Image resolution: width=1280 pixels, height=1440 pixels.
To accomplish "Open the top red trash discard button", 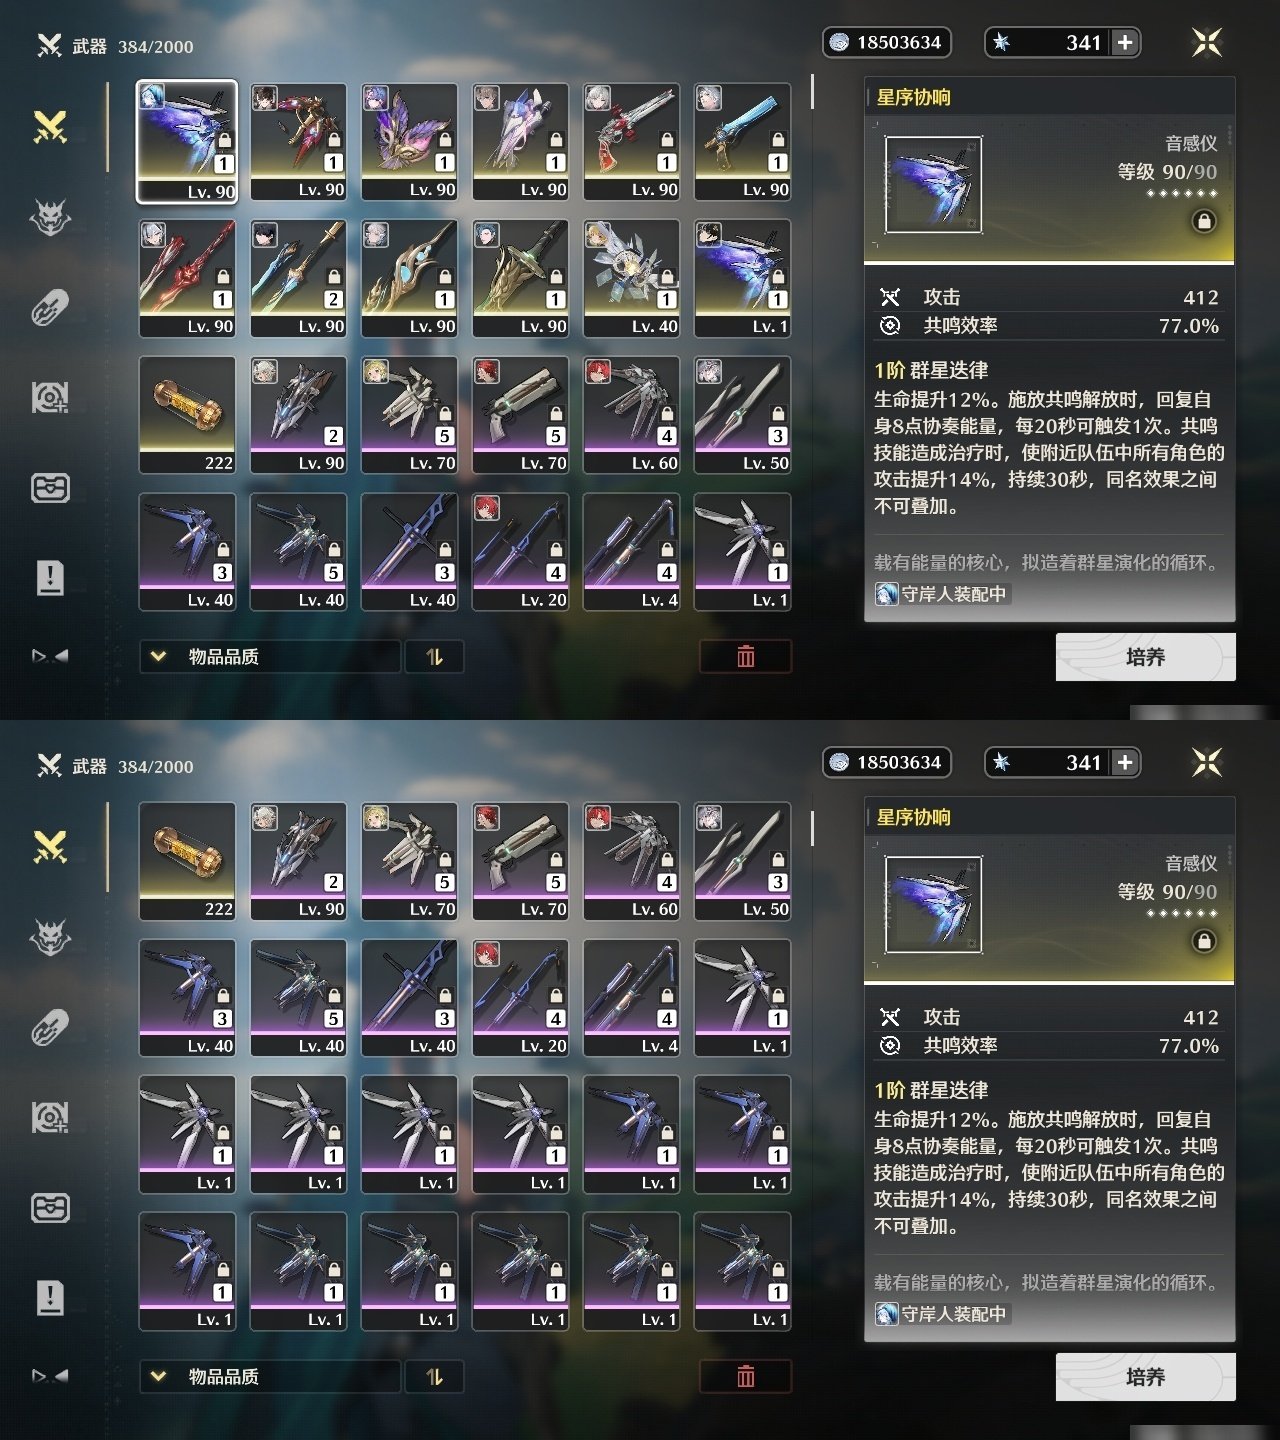I will click(x=745, y=657).
